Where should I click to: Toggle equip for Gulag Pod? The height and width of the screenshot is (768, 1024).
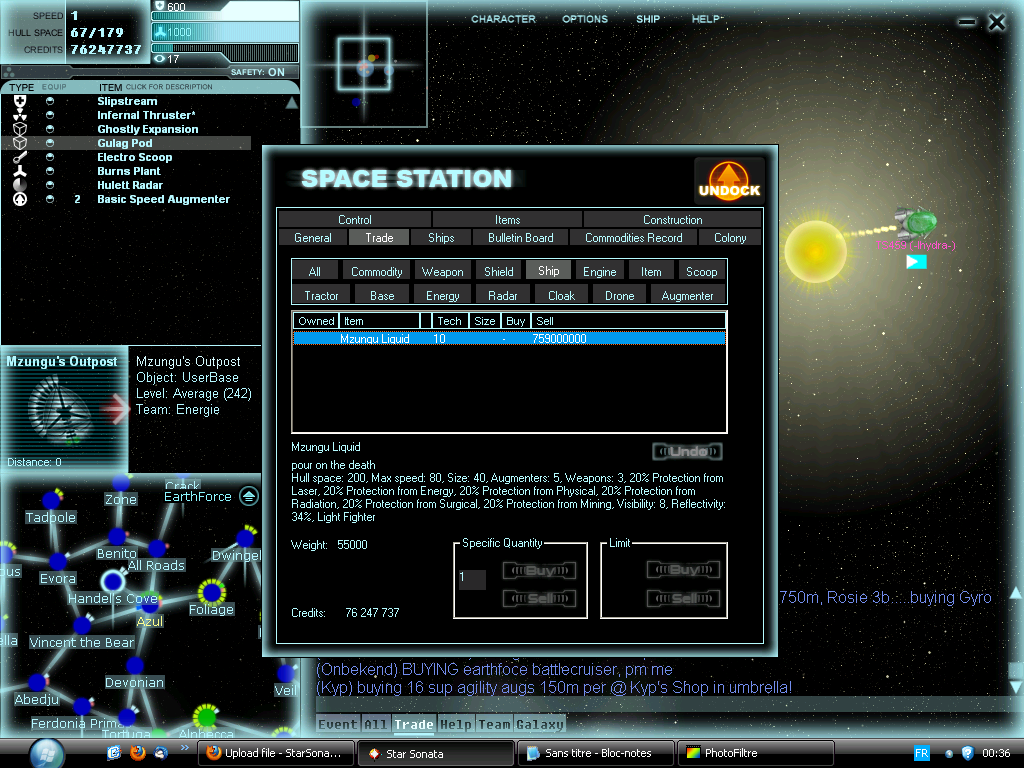pos(50,143)
